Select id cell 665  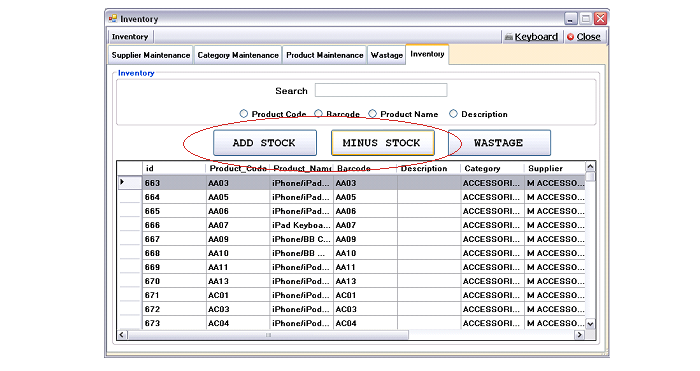[x=175, y=211]
